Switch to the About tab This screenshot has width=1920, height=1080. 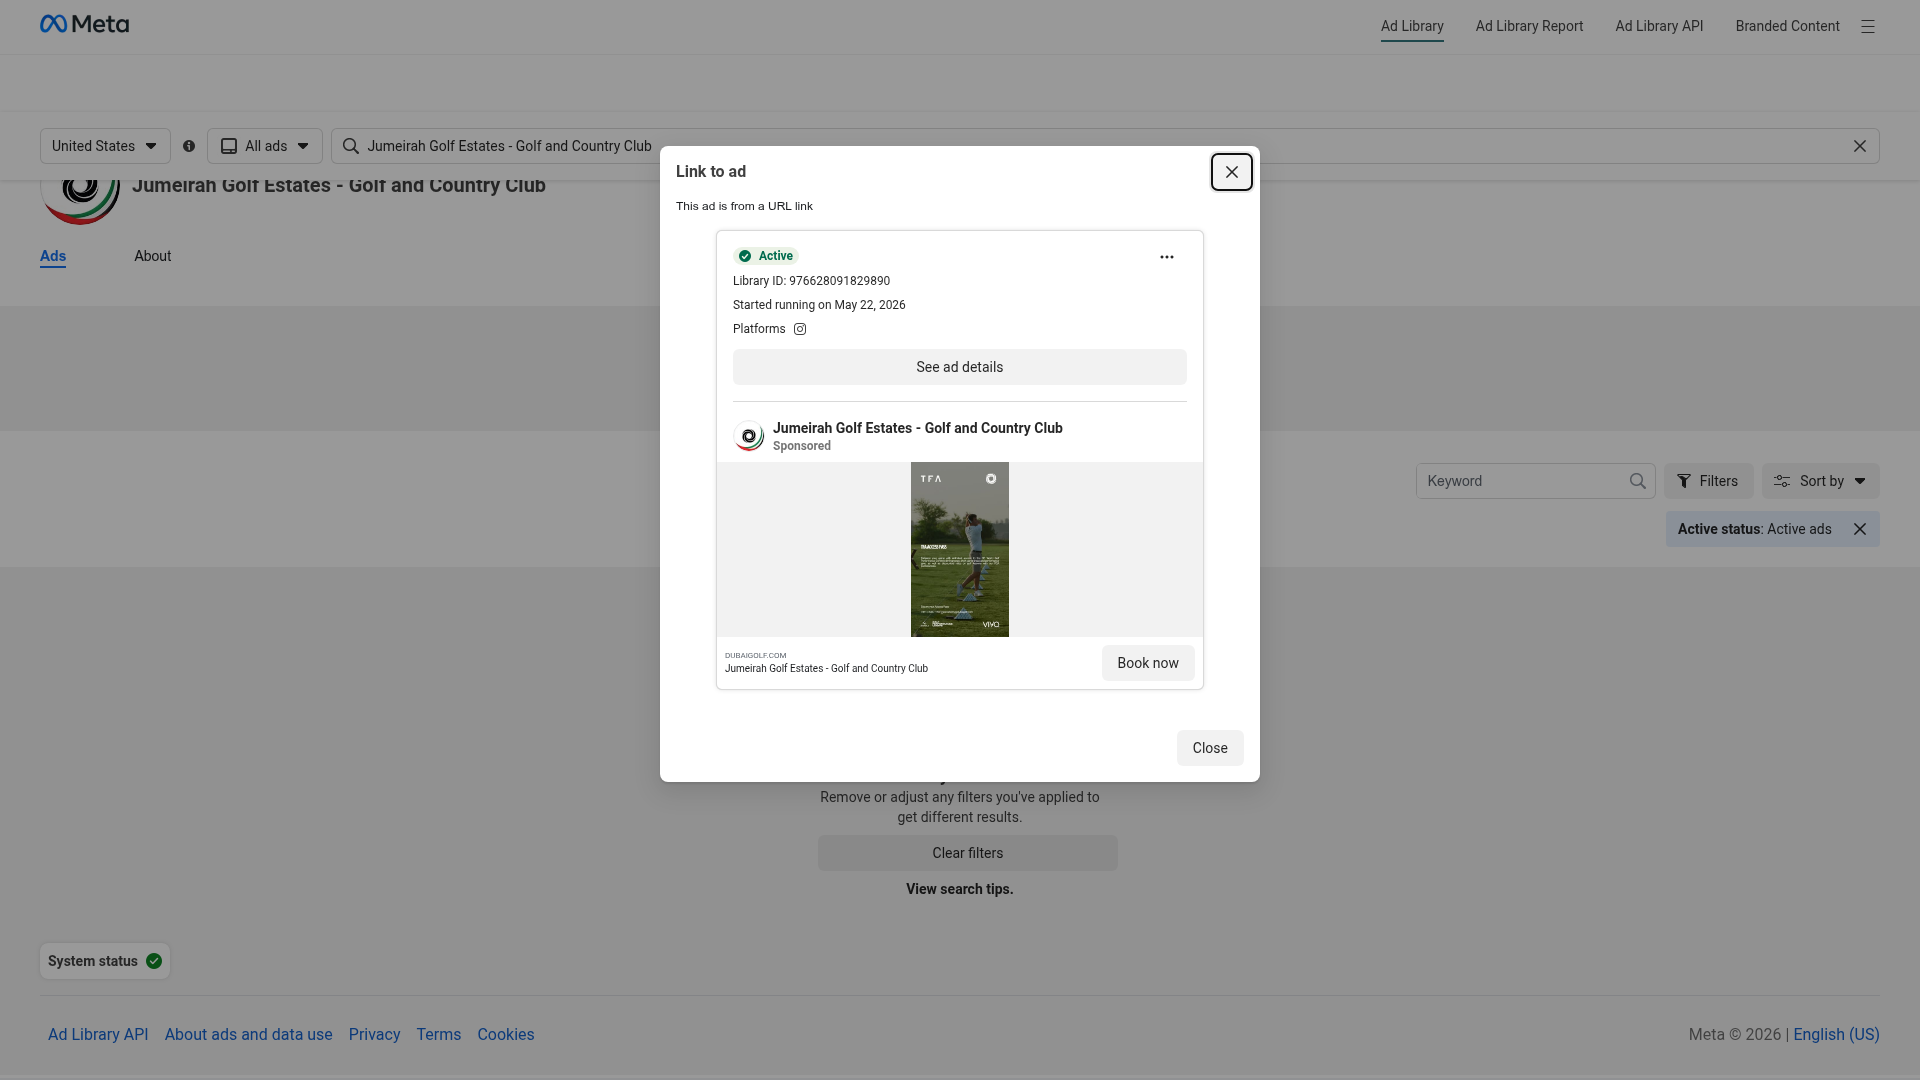tap(153, 256)
